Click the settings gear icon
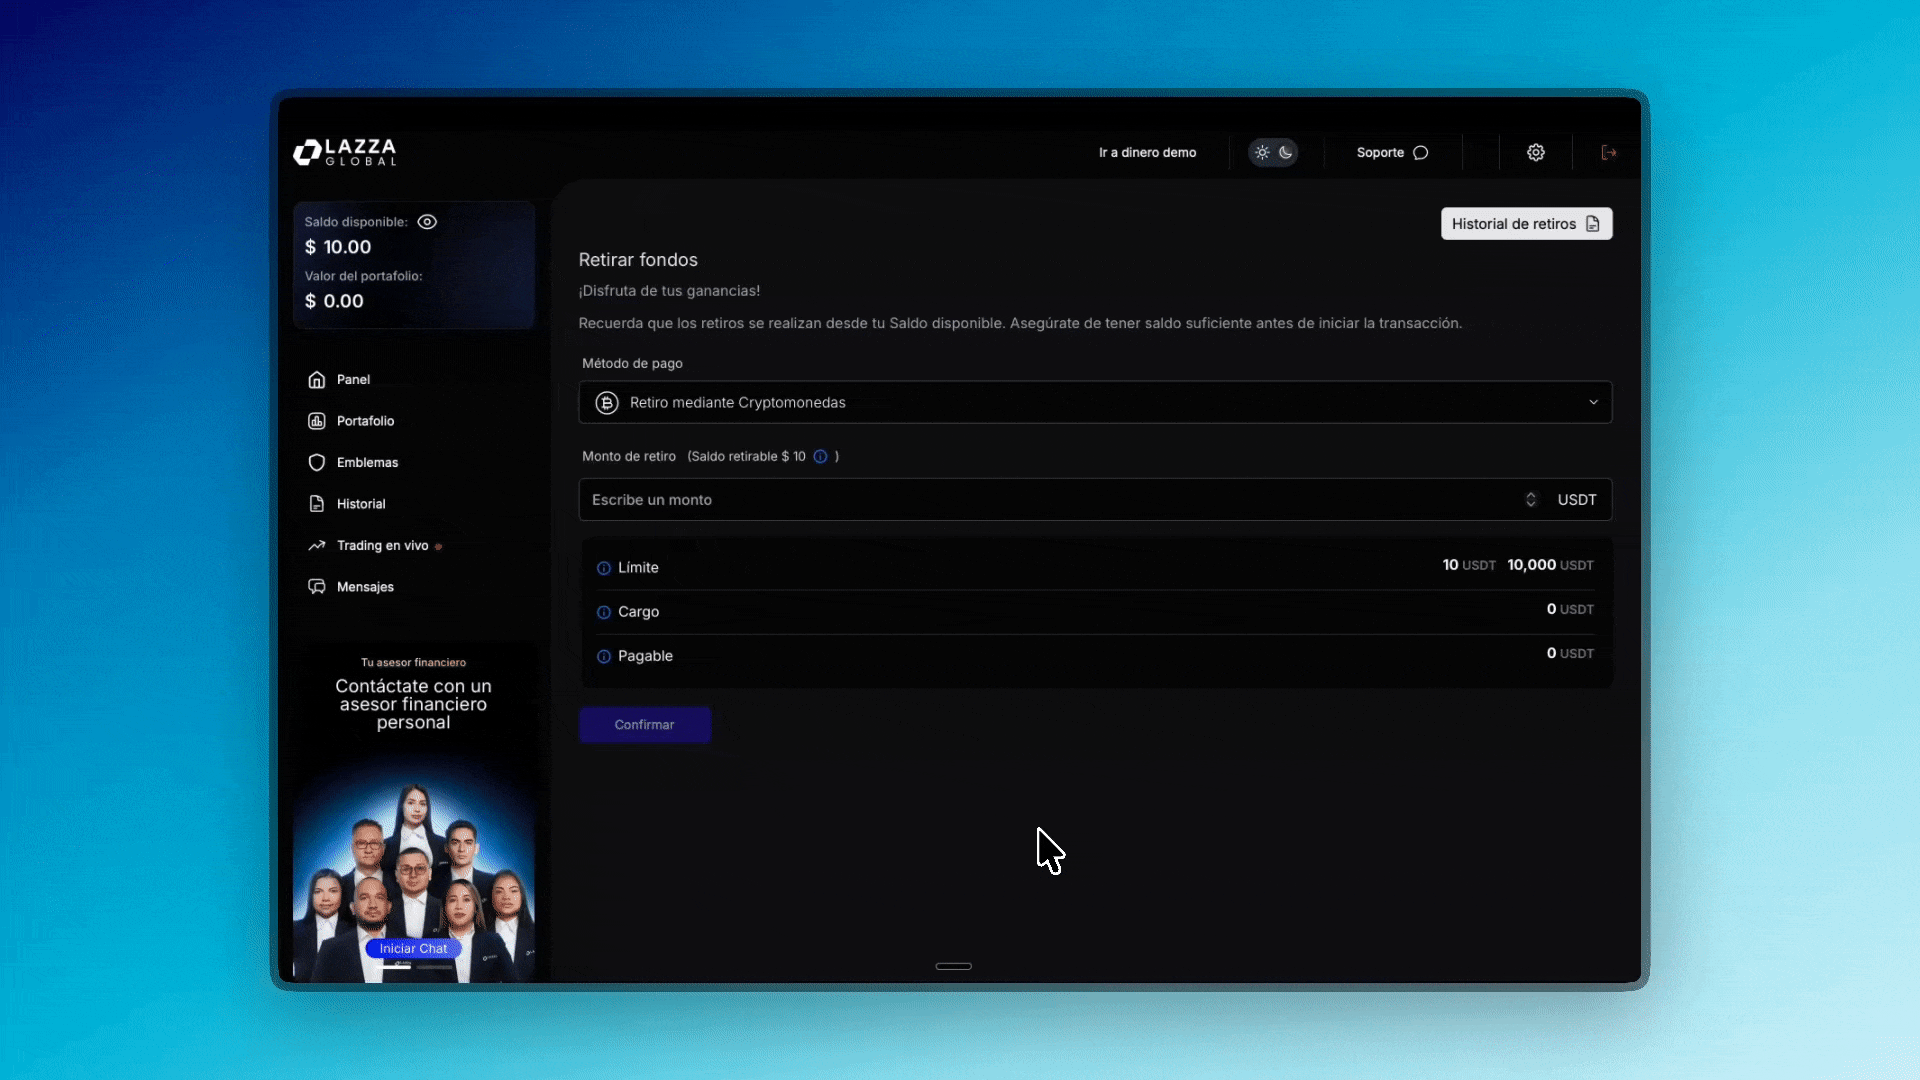The width and height of the screenshot is (1920, 1080). (1535, 152)
